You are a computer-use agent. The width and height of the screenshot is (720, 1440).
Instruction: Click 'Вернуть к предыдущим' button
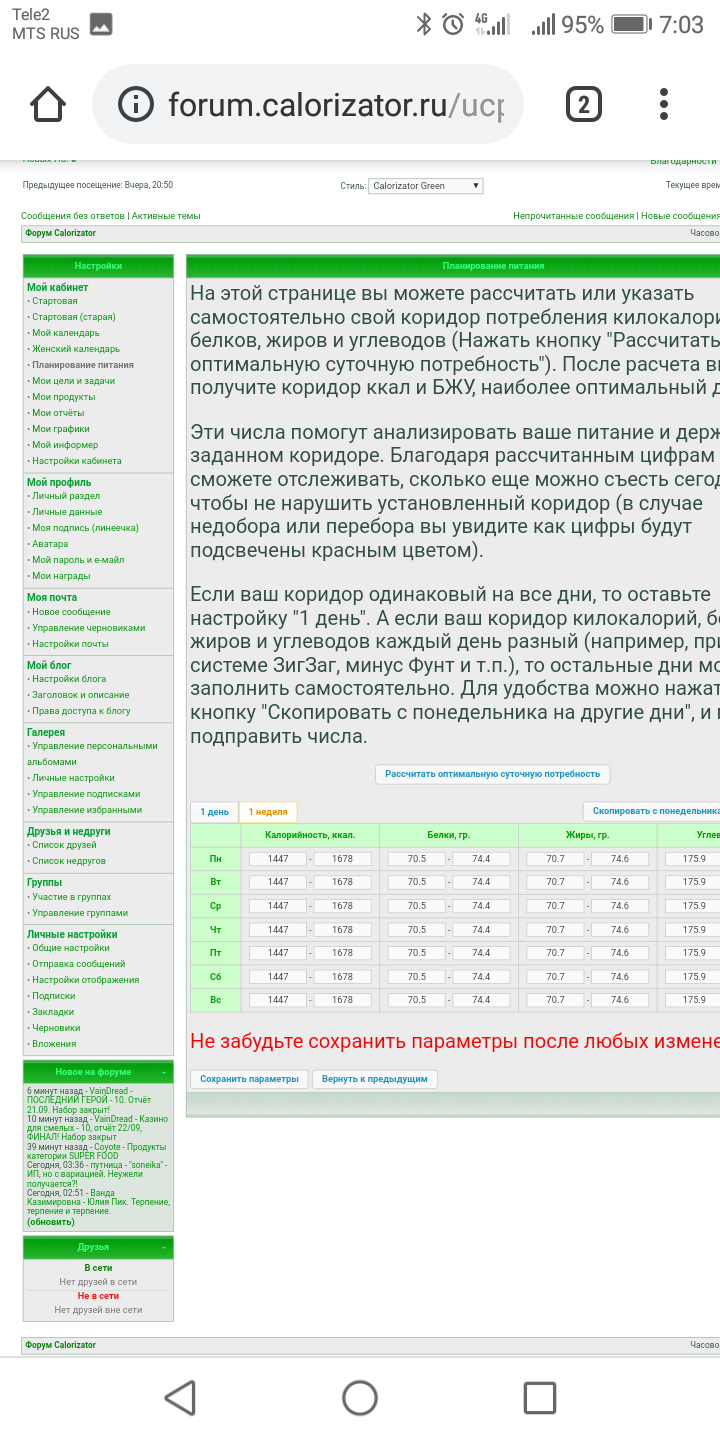[375, 1079]
